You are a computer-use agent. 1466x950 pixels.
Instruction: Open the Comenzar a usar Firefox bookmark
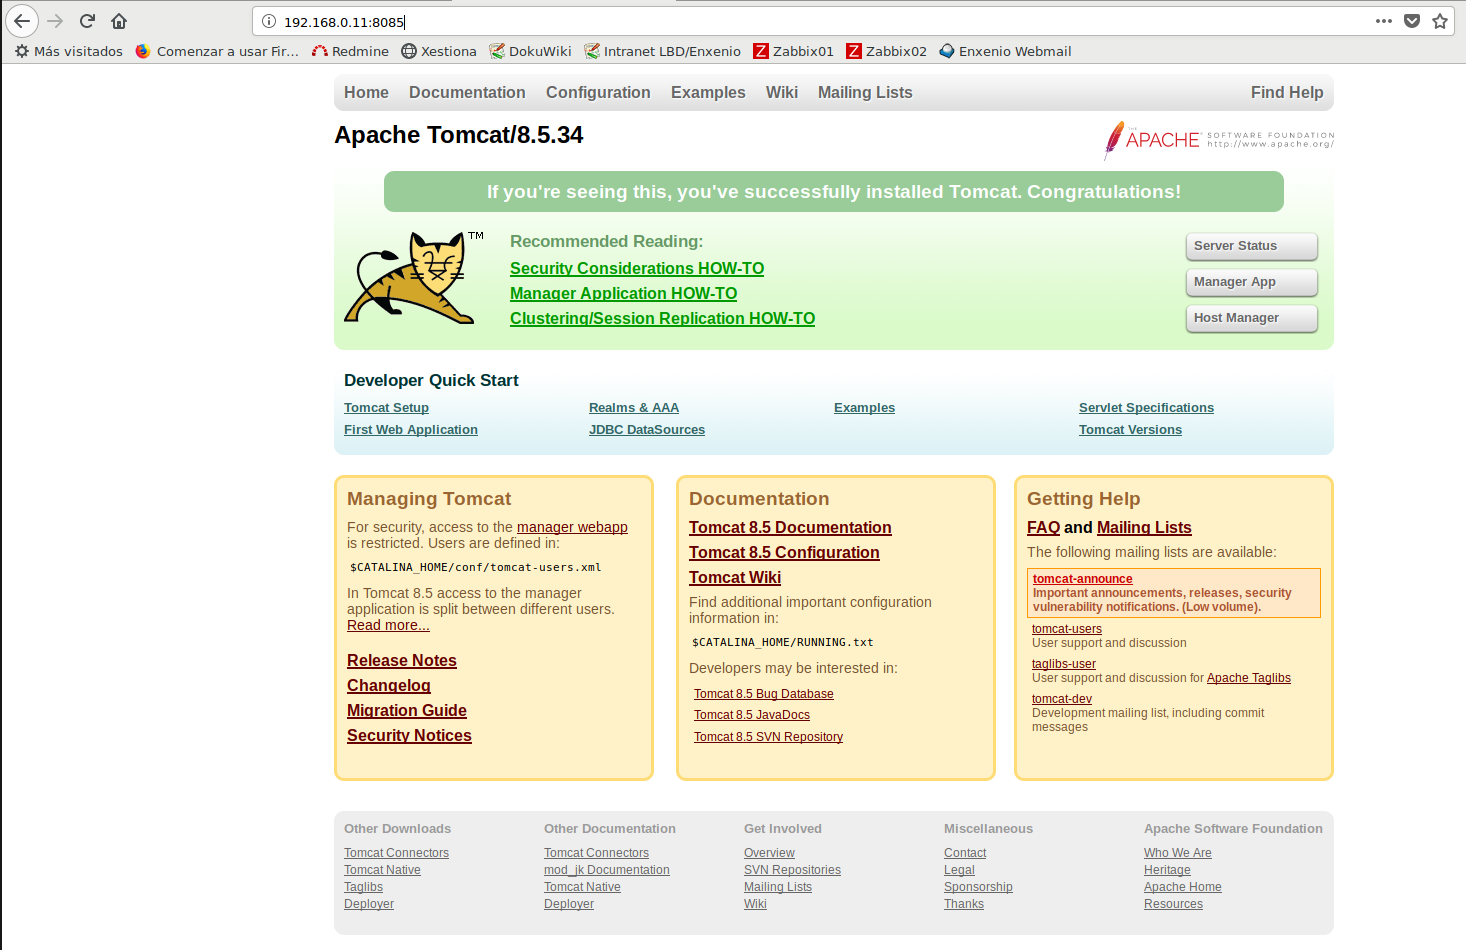[x=217, y=51]
